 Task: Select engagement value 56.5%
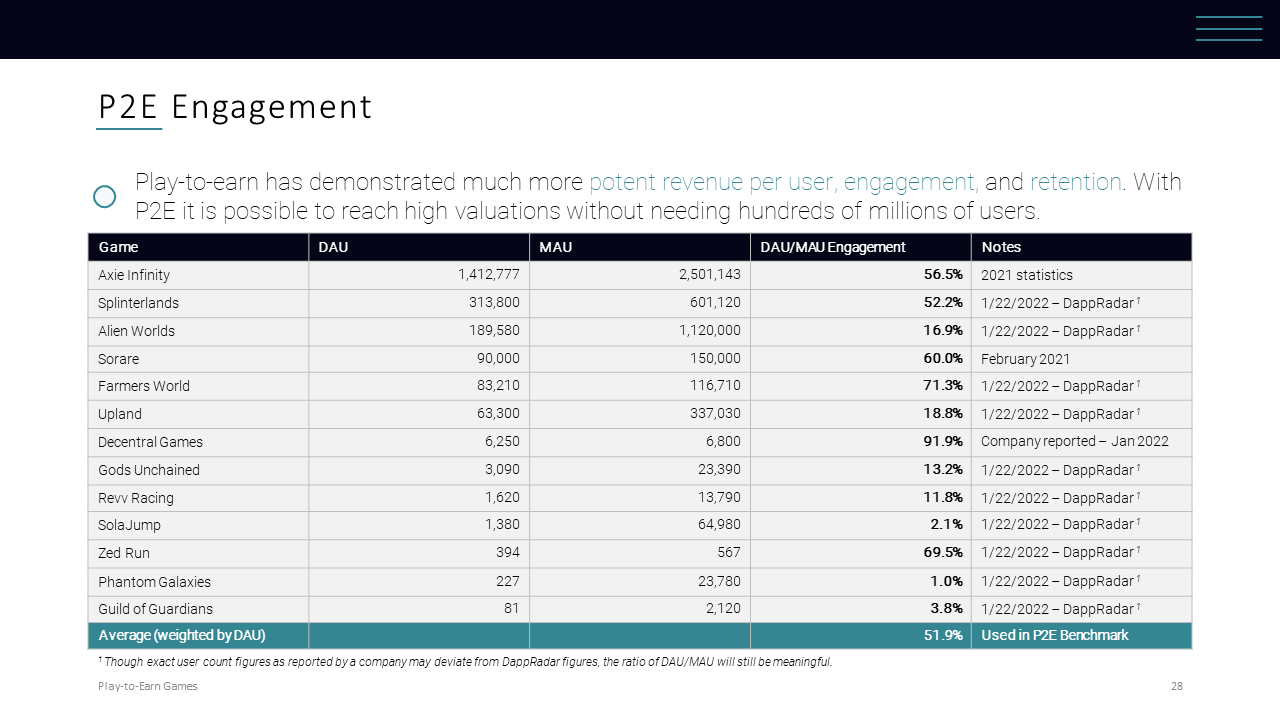pyautogui.click(x=943, y=275)
